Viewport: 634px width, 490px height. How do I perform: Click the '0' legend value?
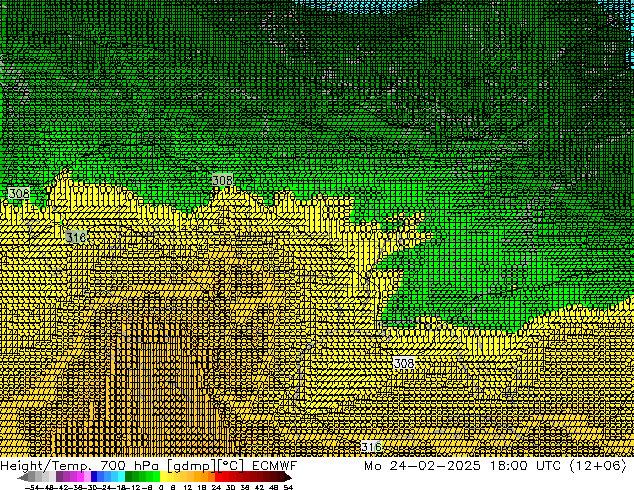pos(161,487)
